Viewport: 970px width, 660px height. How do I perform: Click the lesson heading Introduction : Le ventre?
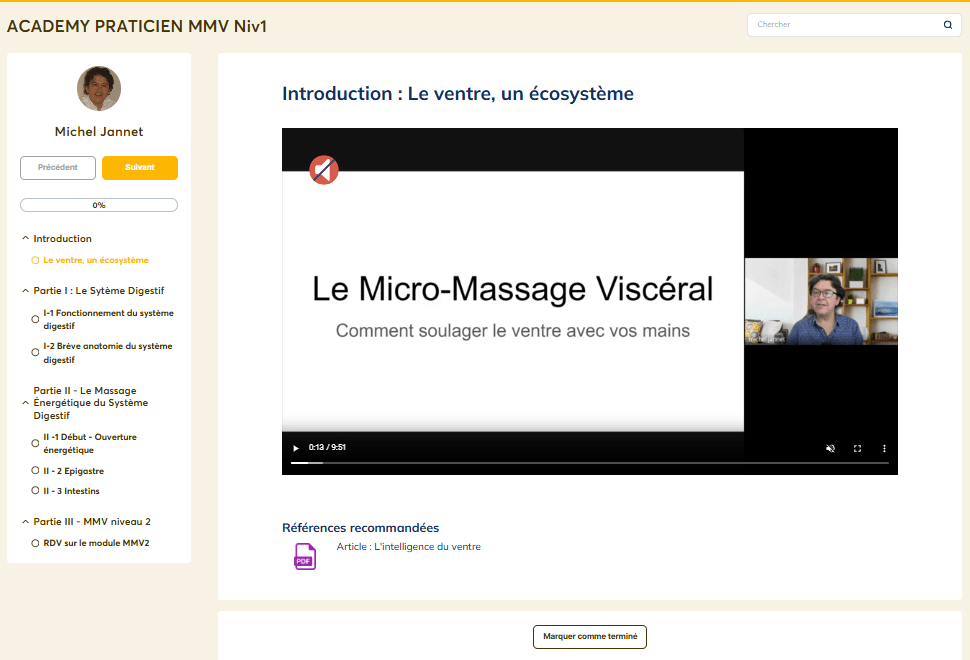pyautogui.click(x=458, y=93)
